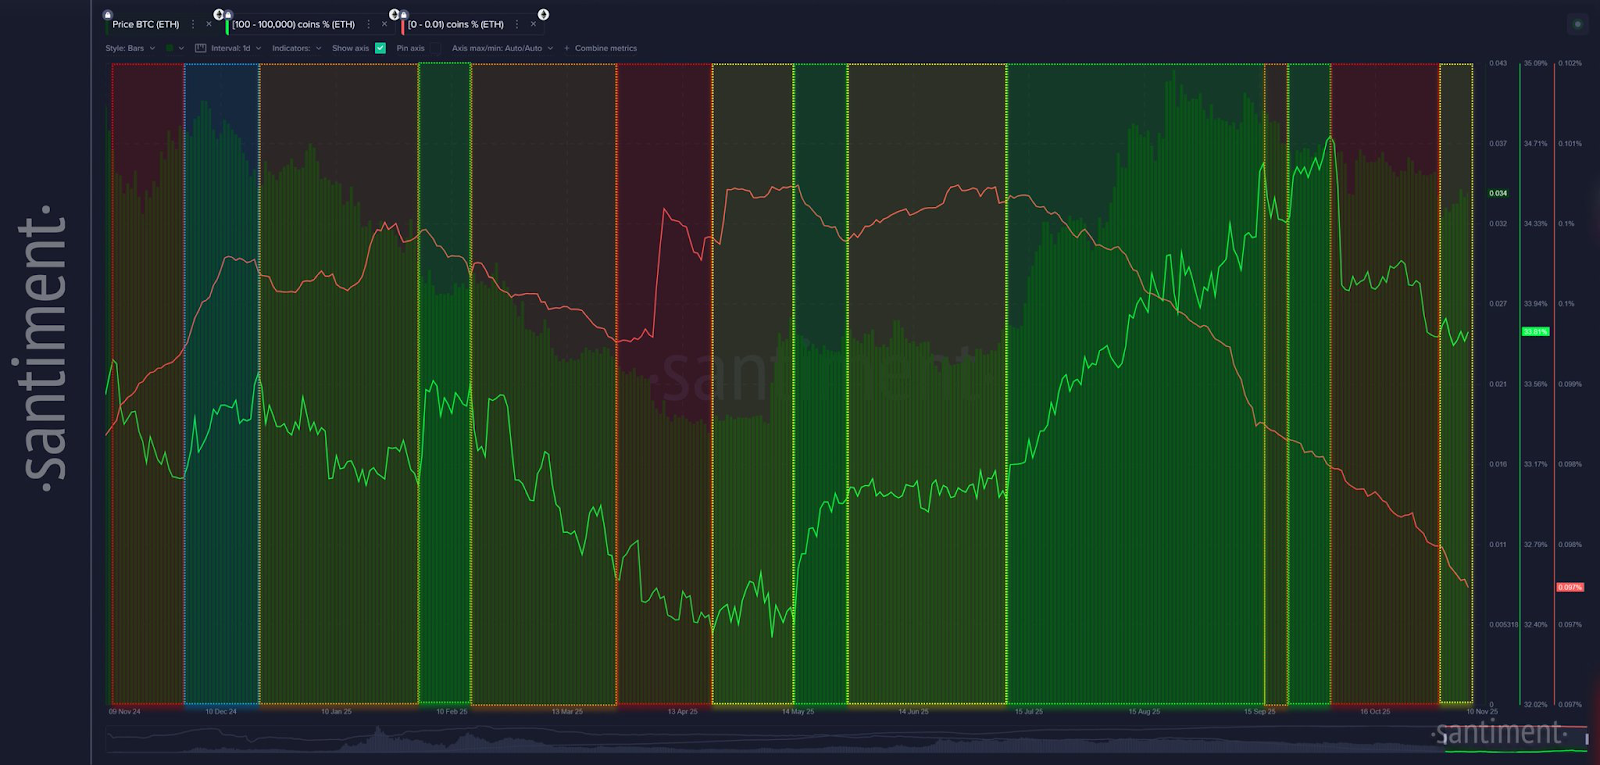Close the [0 - 0.01) coins % metric
1600x765 pixels.
532,24
